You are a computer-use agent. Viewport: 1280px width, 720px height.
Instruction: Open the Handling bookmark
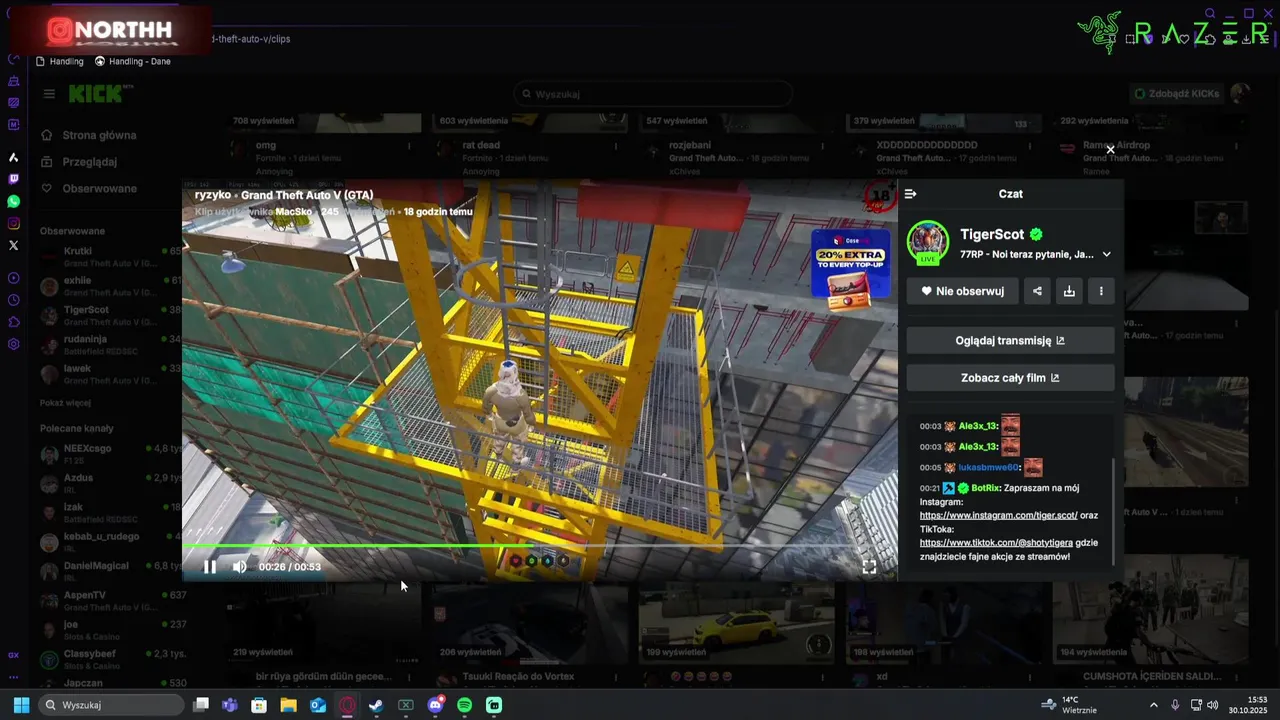pos(60,61)
